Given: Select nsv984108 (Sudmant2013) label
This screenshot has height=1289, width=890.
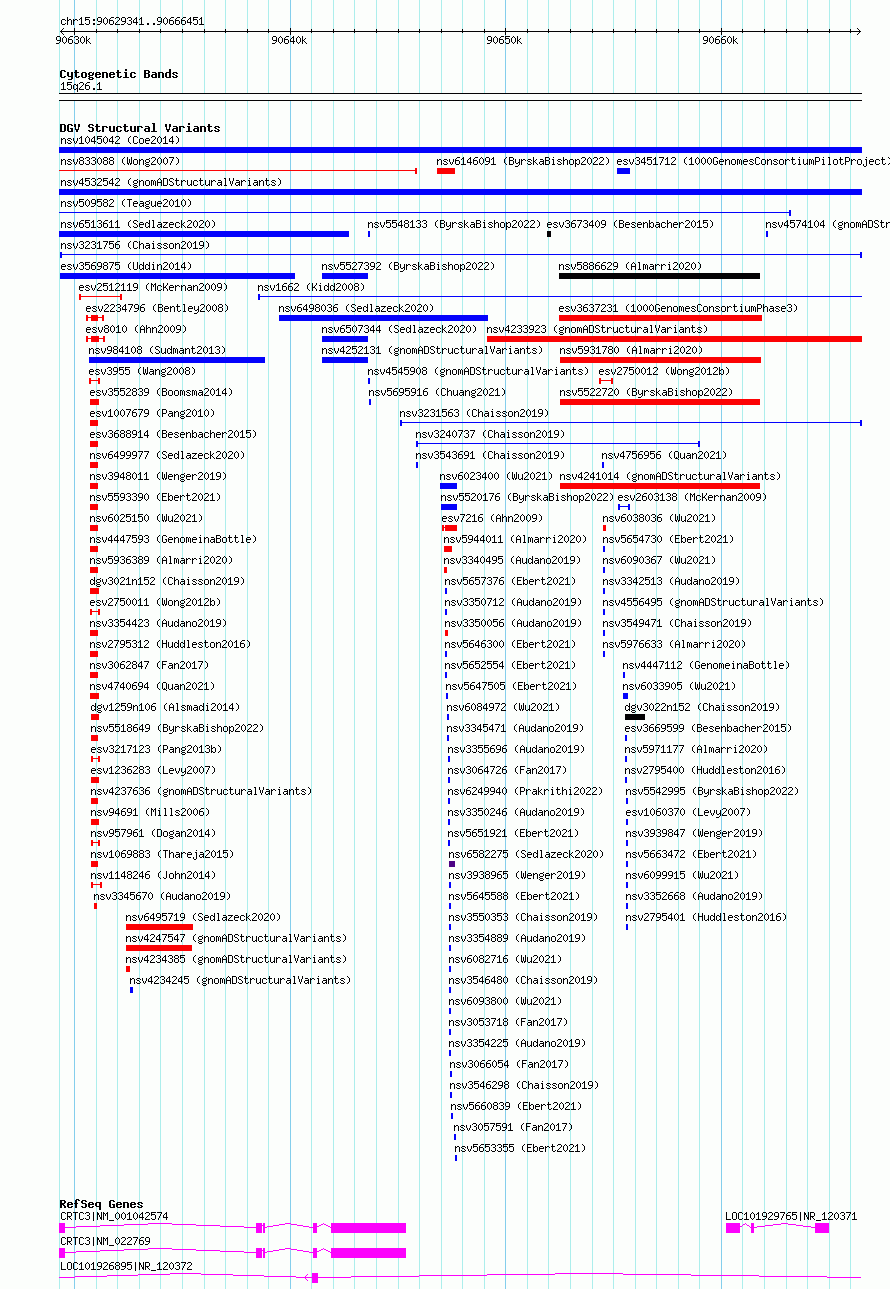Looking at the screenshot, I should pos(158,350).
